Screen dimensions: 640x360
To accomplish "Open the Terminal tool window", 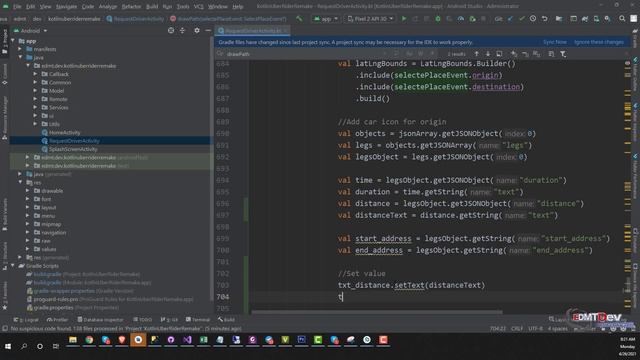I will click(x=198, y=320).
